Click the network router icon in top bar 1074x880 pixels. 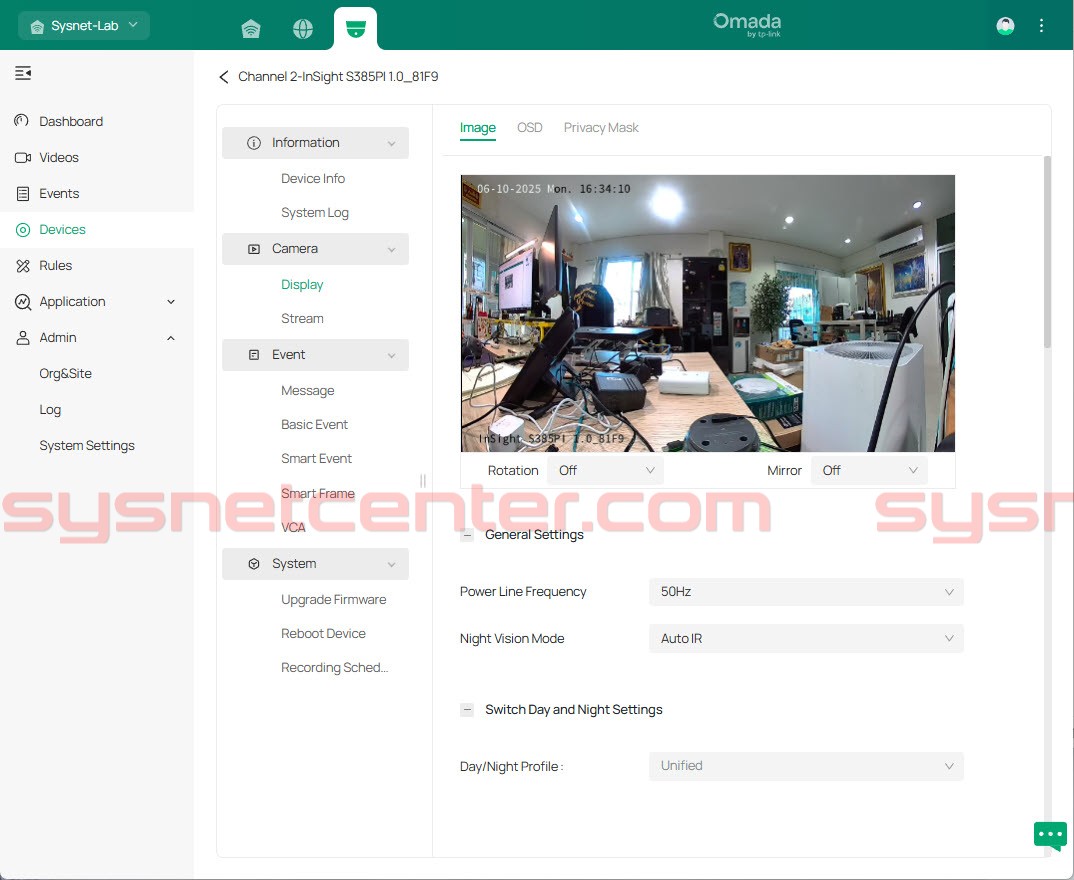tap(251, 29)
